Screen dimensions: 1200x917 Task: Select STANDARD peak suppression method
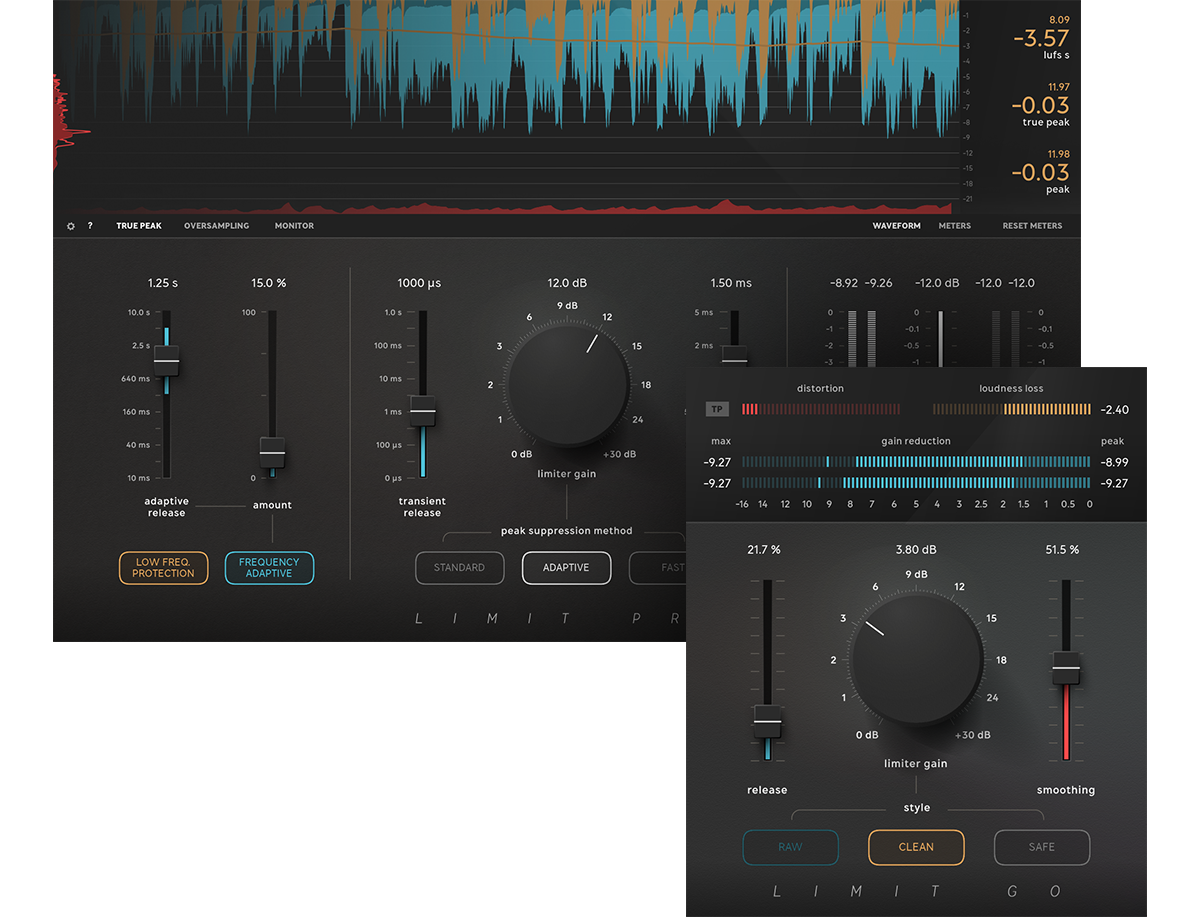click(x=459, y=568)
